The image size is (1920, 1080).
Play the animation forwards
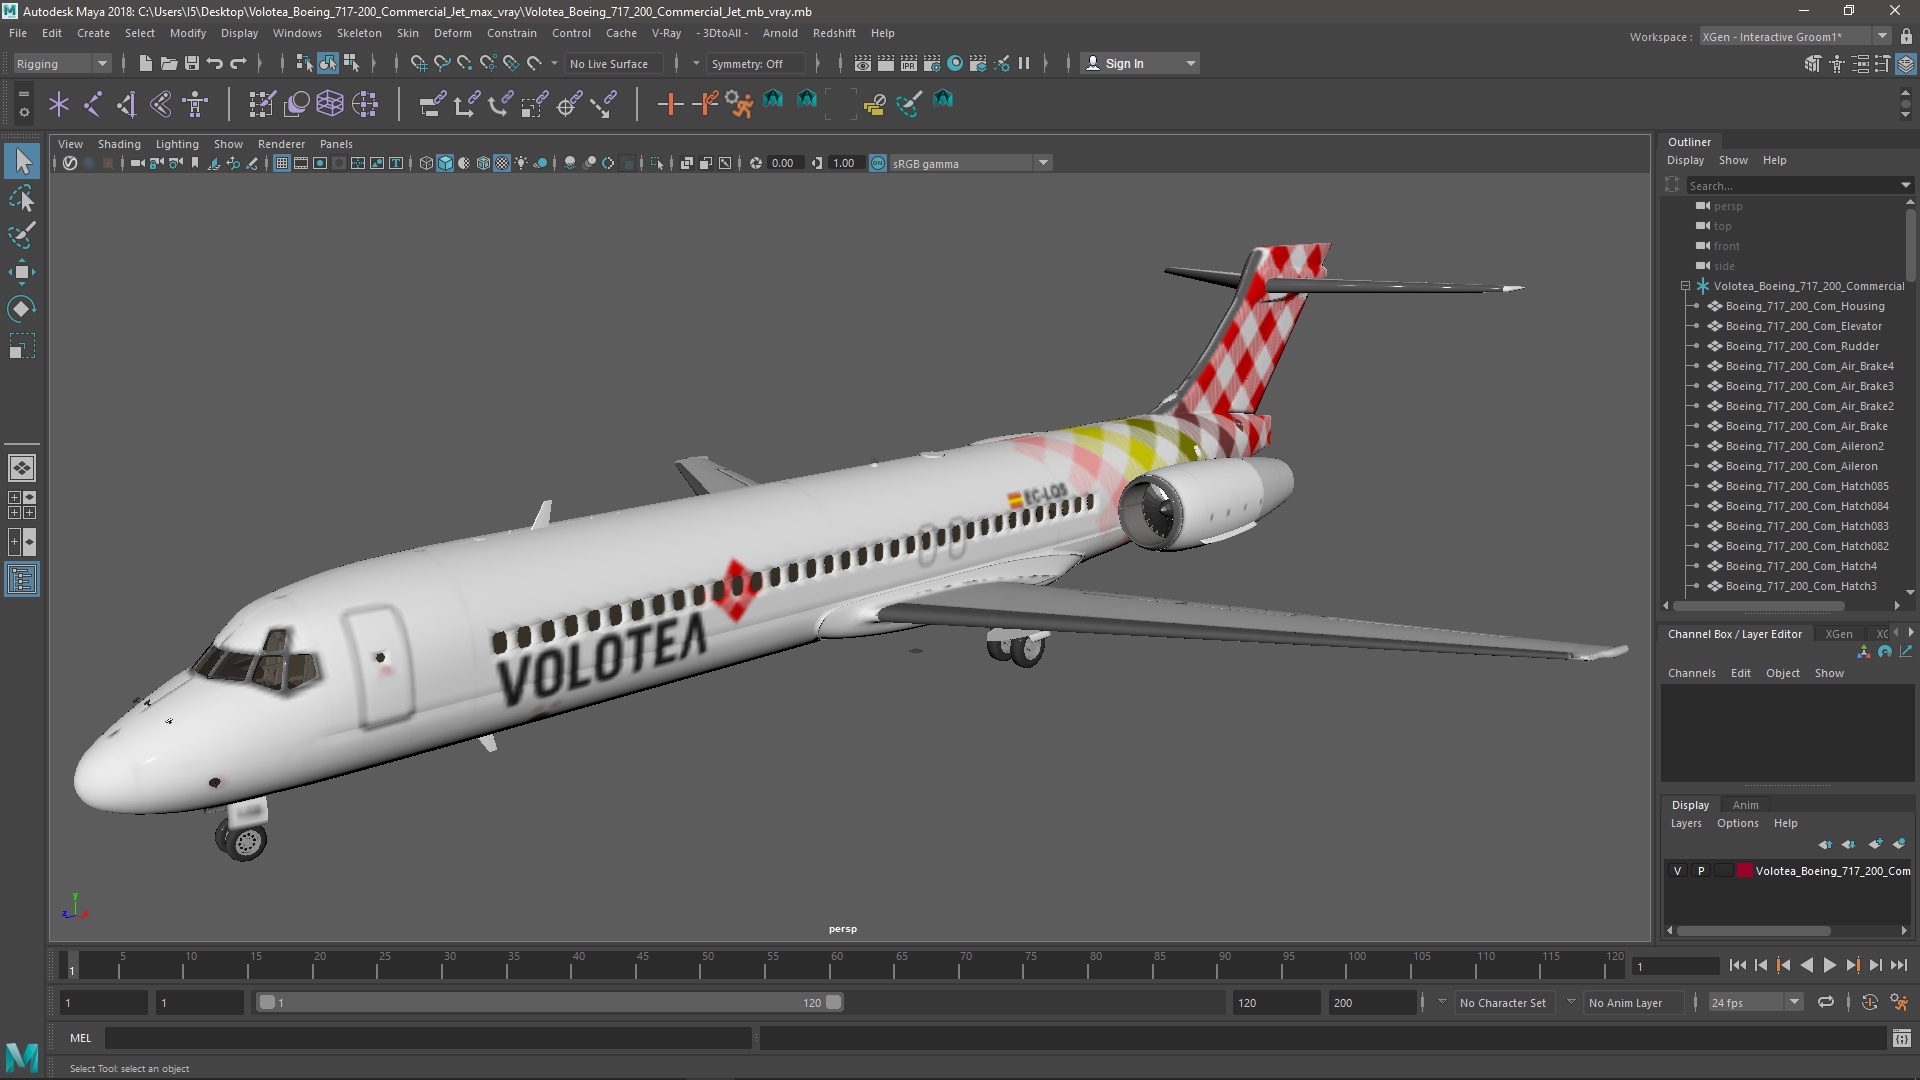point(1829,965)
